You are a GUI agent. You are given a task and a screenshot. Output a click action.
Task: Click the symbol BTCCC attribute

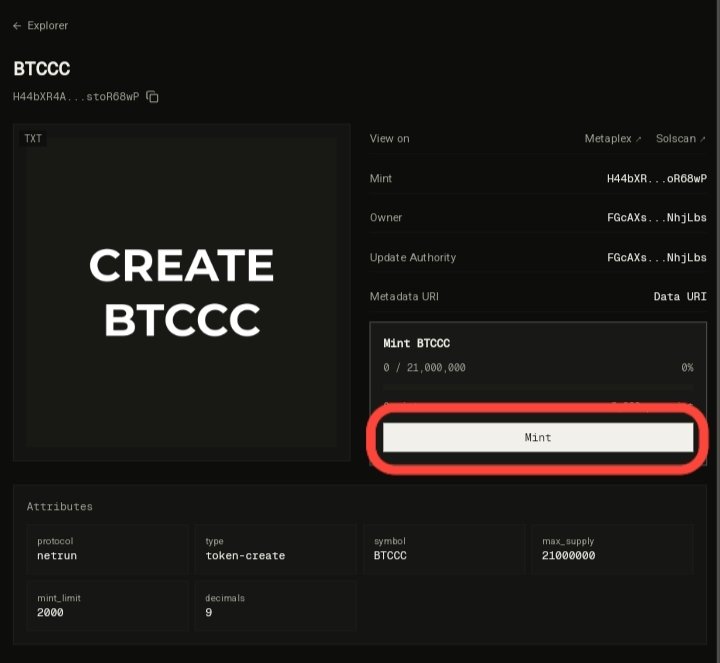coord(444,549)
